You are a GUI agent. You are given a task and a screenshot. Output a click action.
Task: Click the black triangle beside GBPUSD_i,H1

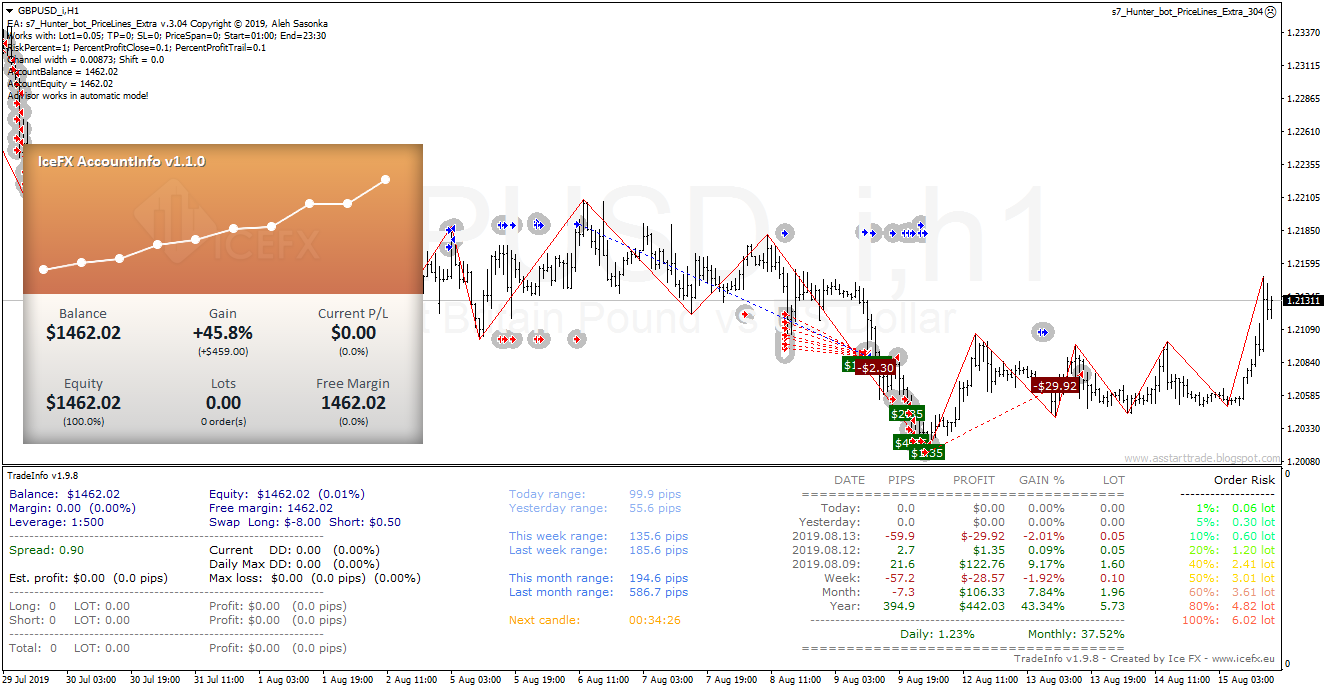coord(9,10)
